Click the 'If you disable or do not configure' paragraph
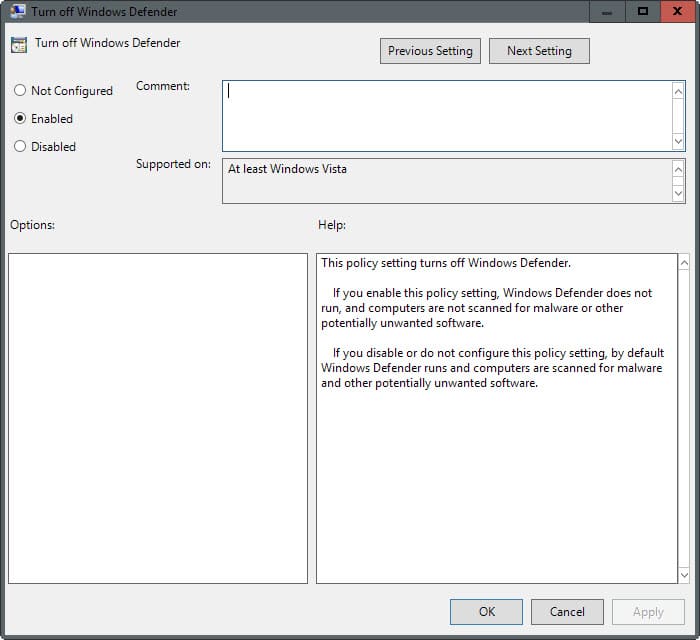700x640 pixels. 492,368
